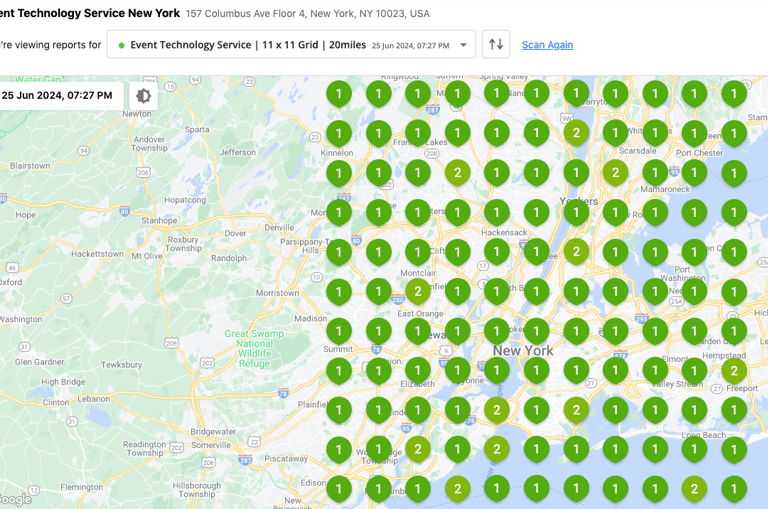Click the Stanhope map label
This screenshot has height=509, width=768.
pos(159,220)
